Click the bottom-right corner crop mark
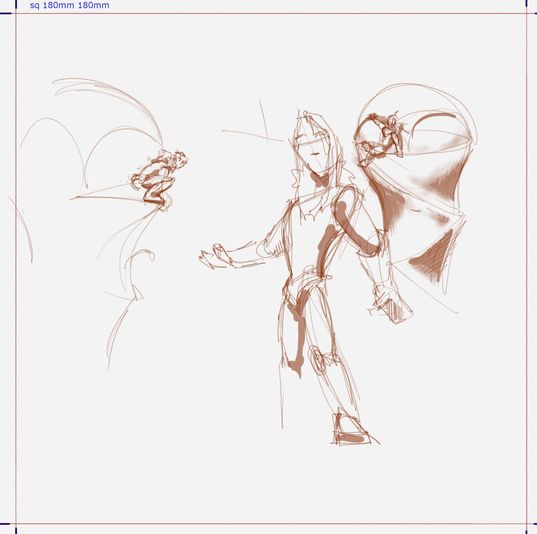Image resolution: width=537 pixels, height=534 pixels. tap(528, 526)
